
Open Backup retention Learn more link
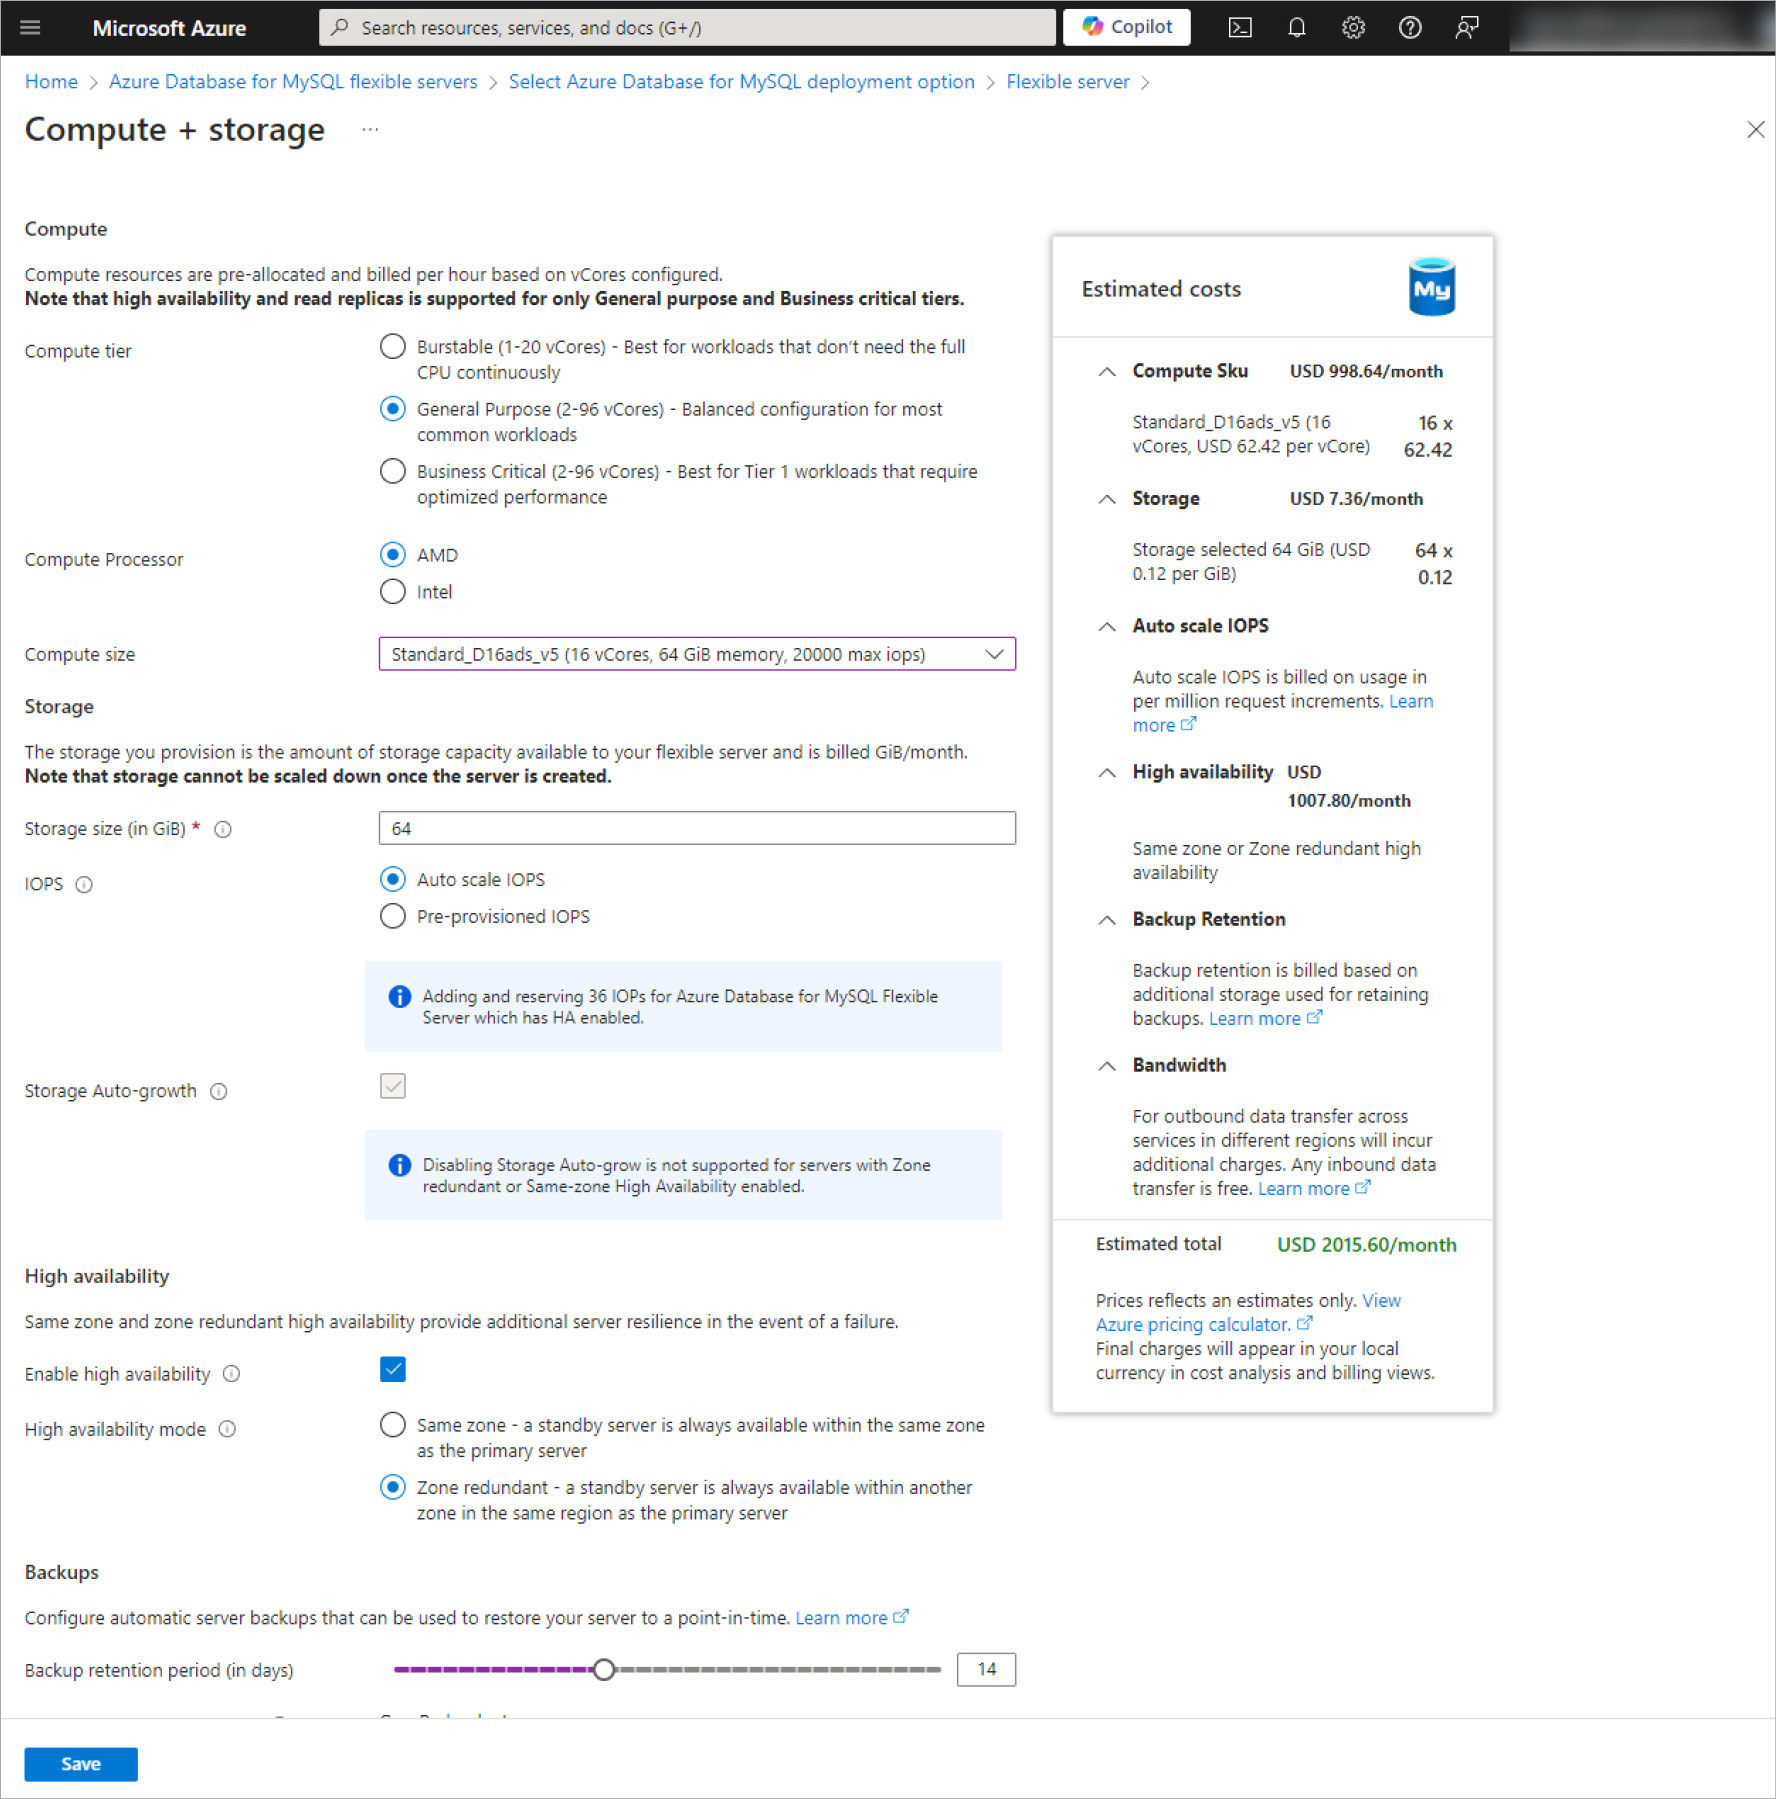click(1265, 1018)
